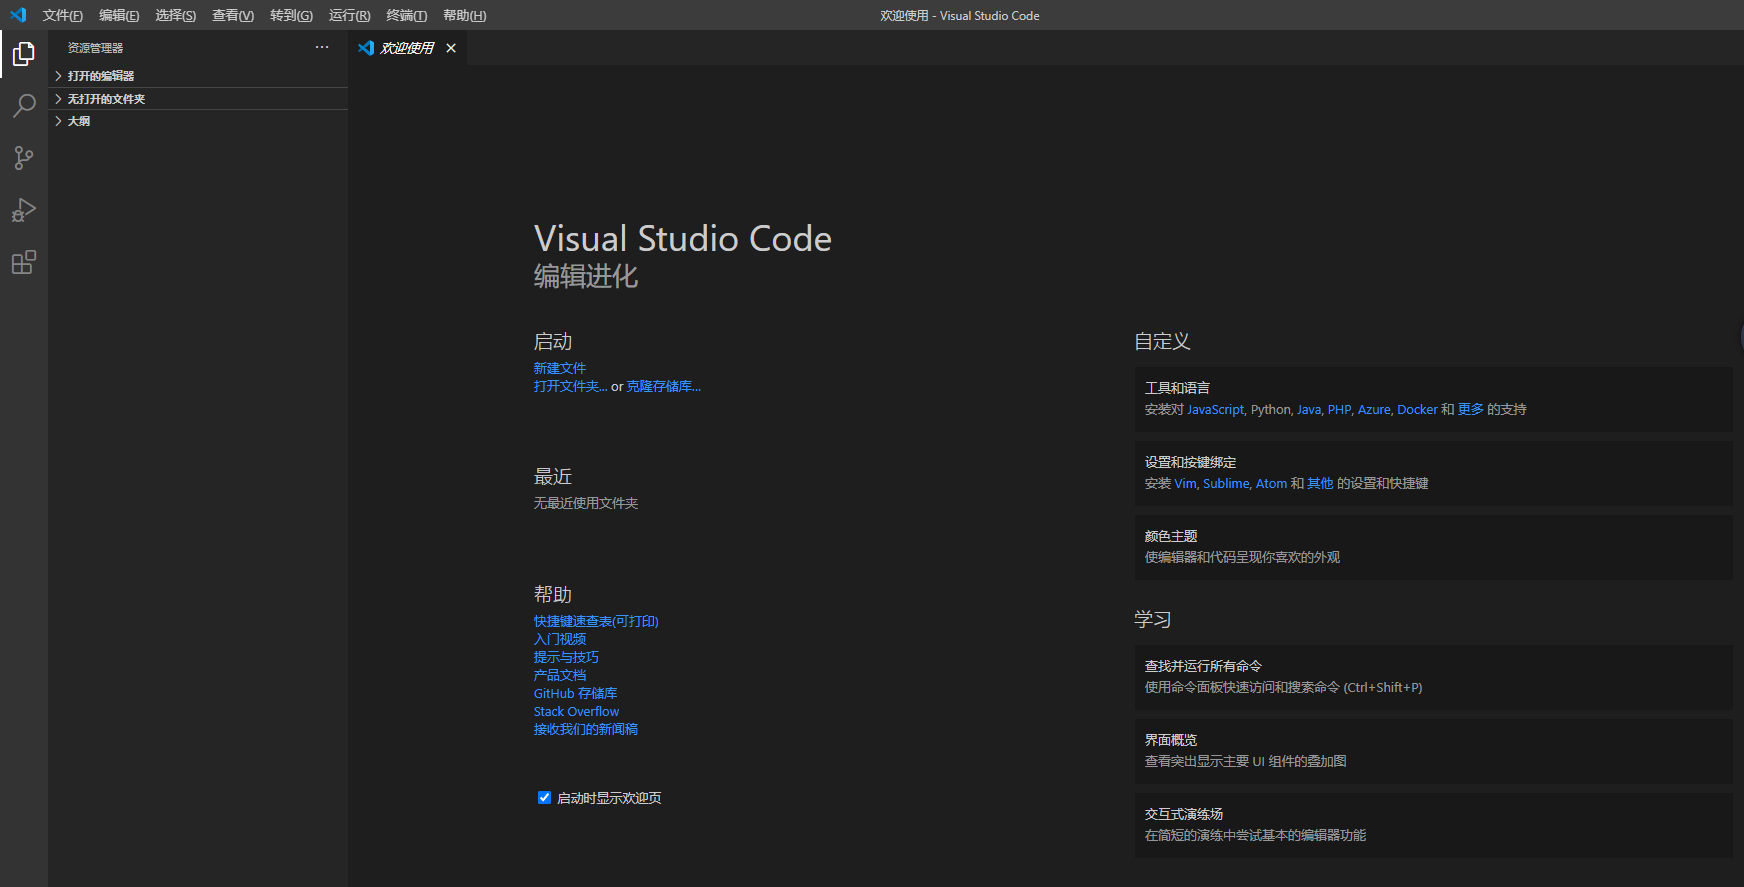Click the PHP link under 工具和语言
1744x887 pixels.
point(1339,409)
